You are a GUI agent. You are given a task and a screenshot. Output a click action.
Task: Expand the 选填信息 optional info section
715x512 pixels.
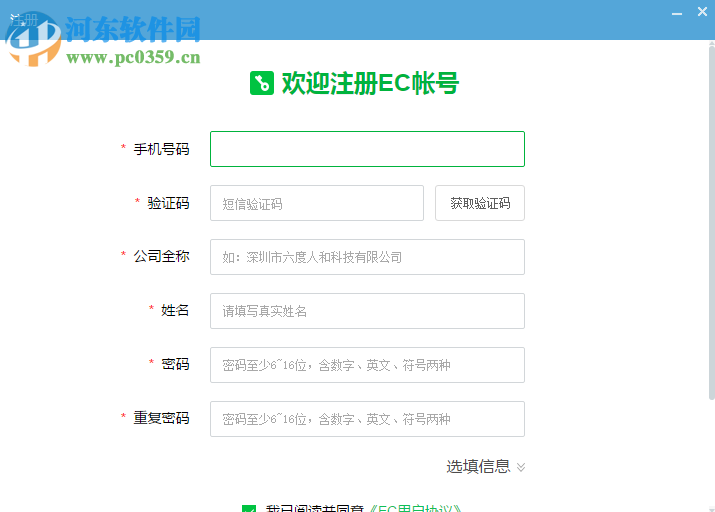click(x=486, y=466)
